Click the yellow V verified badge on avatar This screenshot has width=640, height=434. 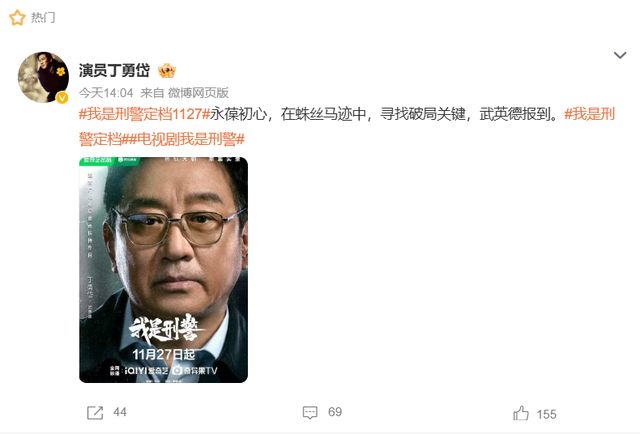[62, 98]
